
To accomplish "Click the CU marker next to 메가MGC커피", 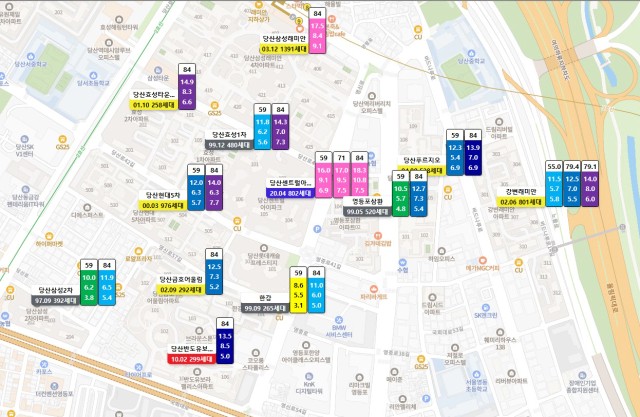I will click(518, 262).
